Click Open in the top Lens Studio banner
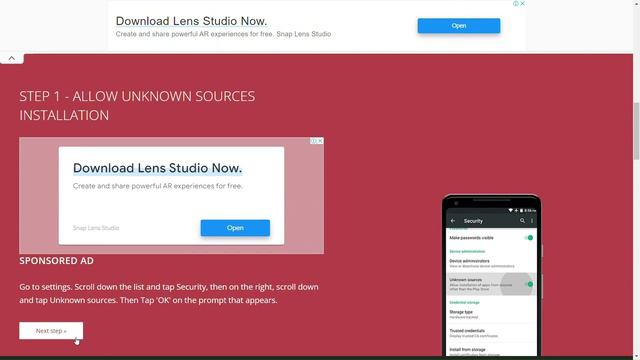 pos(459,26)
